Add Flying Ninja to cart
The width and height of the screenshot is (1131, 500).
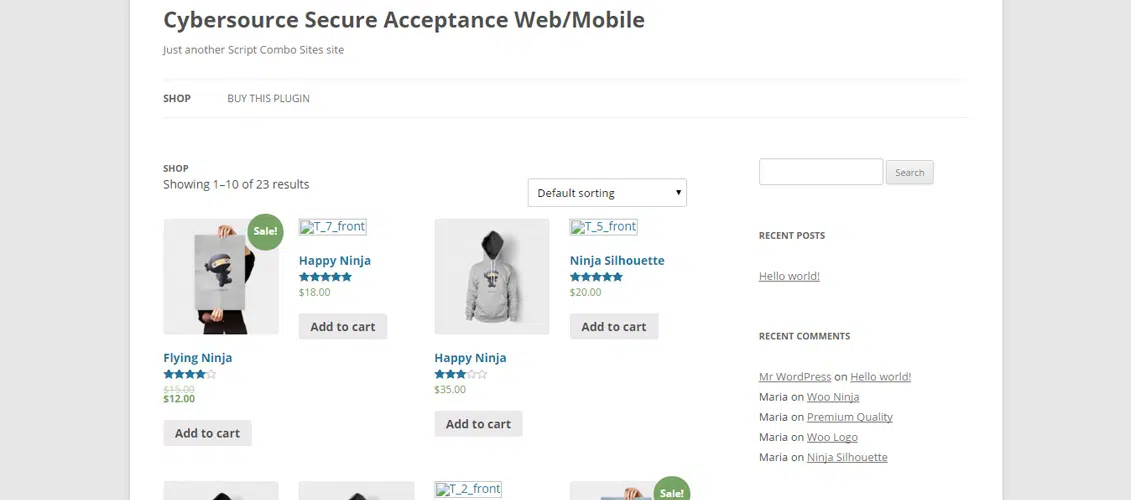pos(207,433)
